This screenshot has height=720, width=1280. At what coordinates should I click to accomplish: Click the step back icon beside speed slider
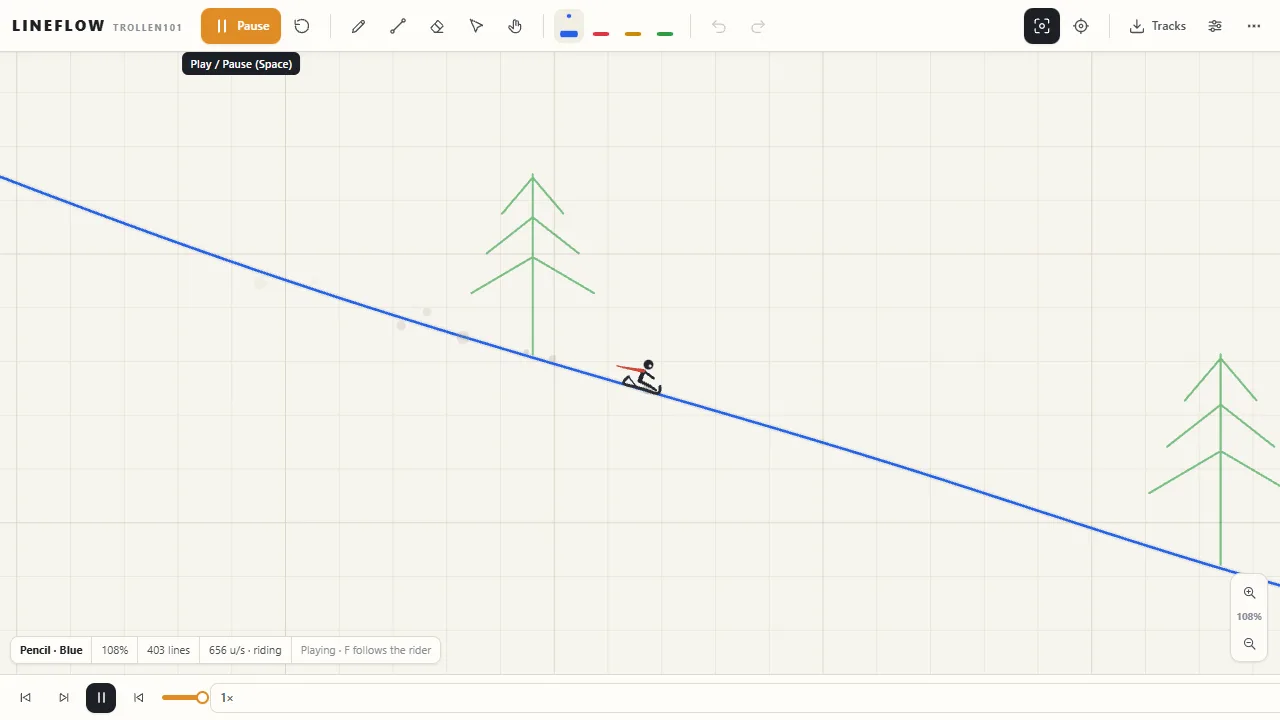[x=139, y=698]
